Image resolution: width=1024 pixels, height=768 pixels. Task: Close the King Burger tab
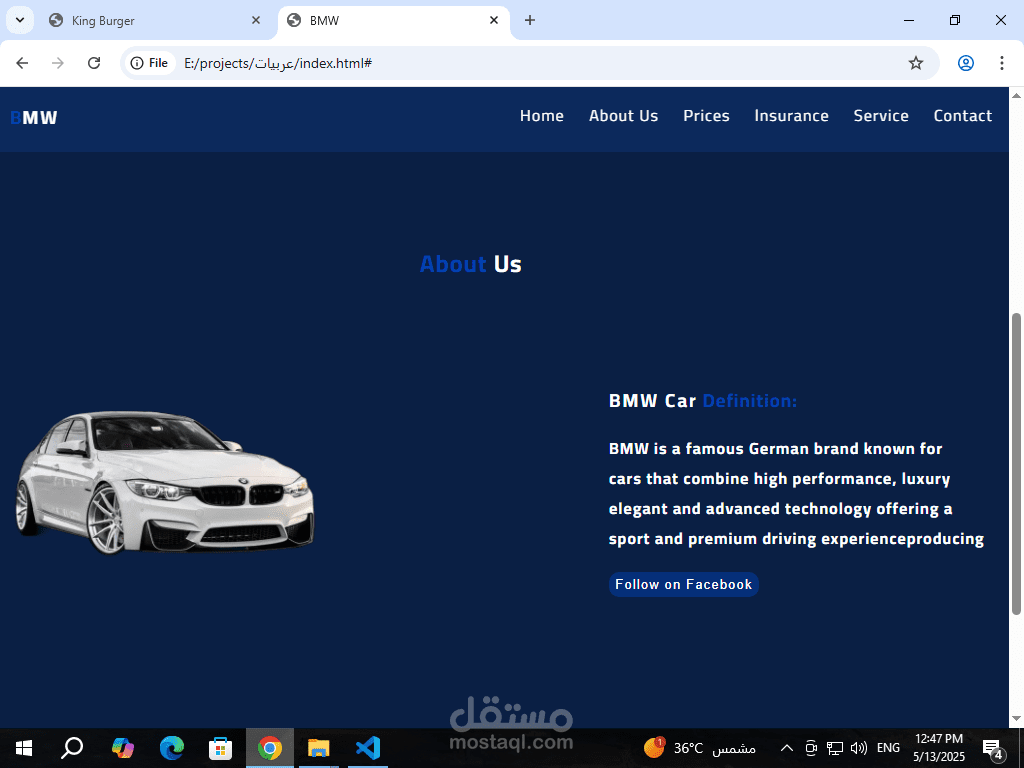[256, 20]
